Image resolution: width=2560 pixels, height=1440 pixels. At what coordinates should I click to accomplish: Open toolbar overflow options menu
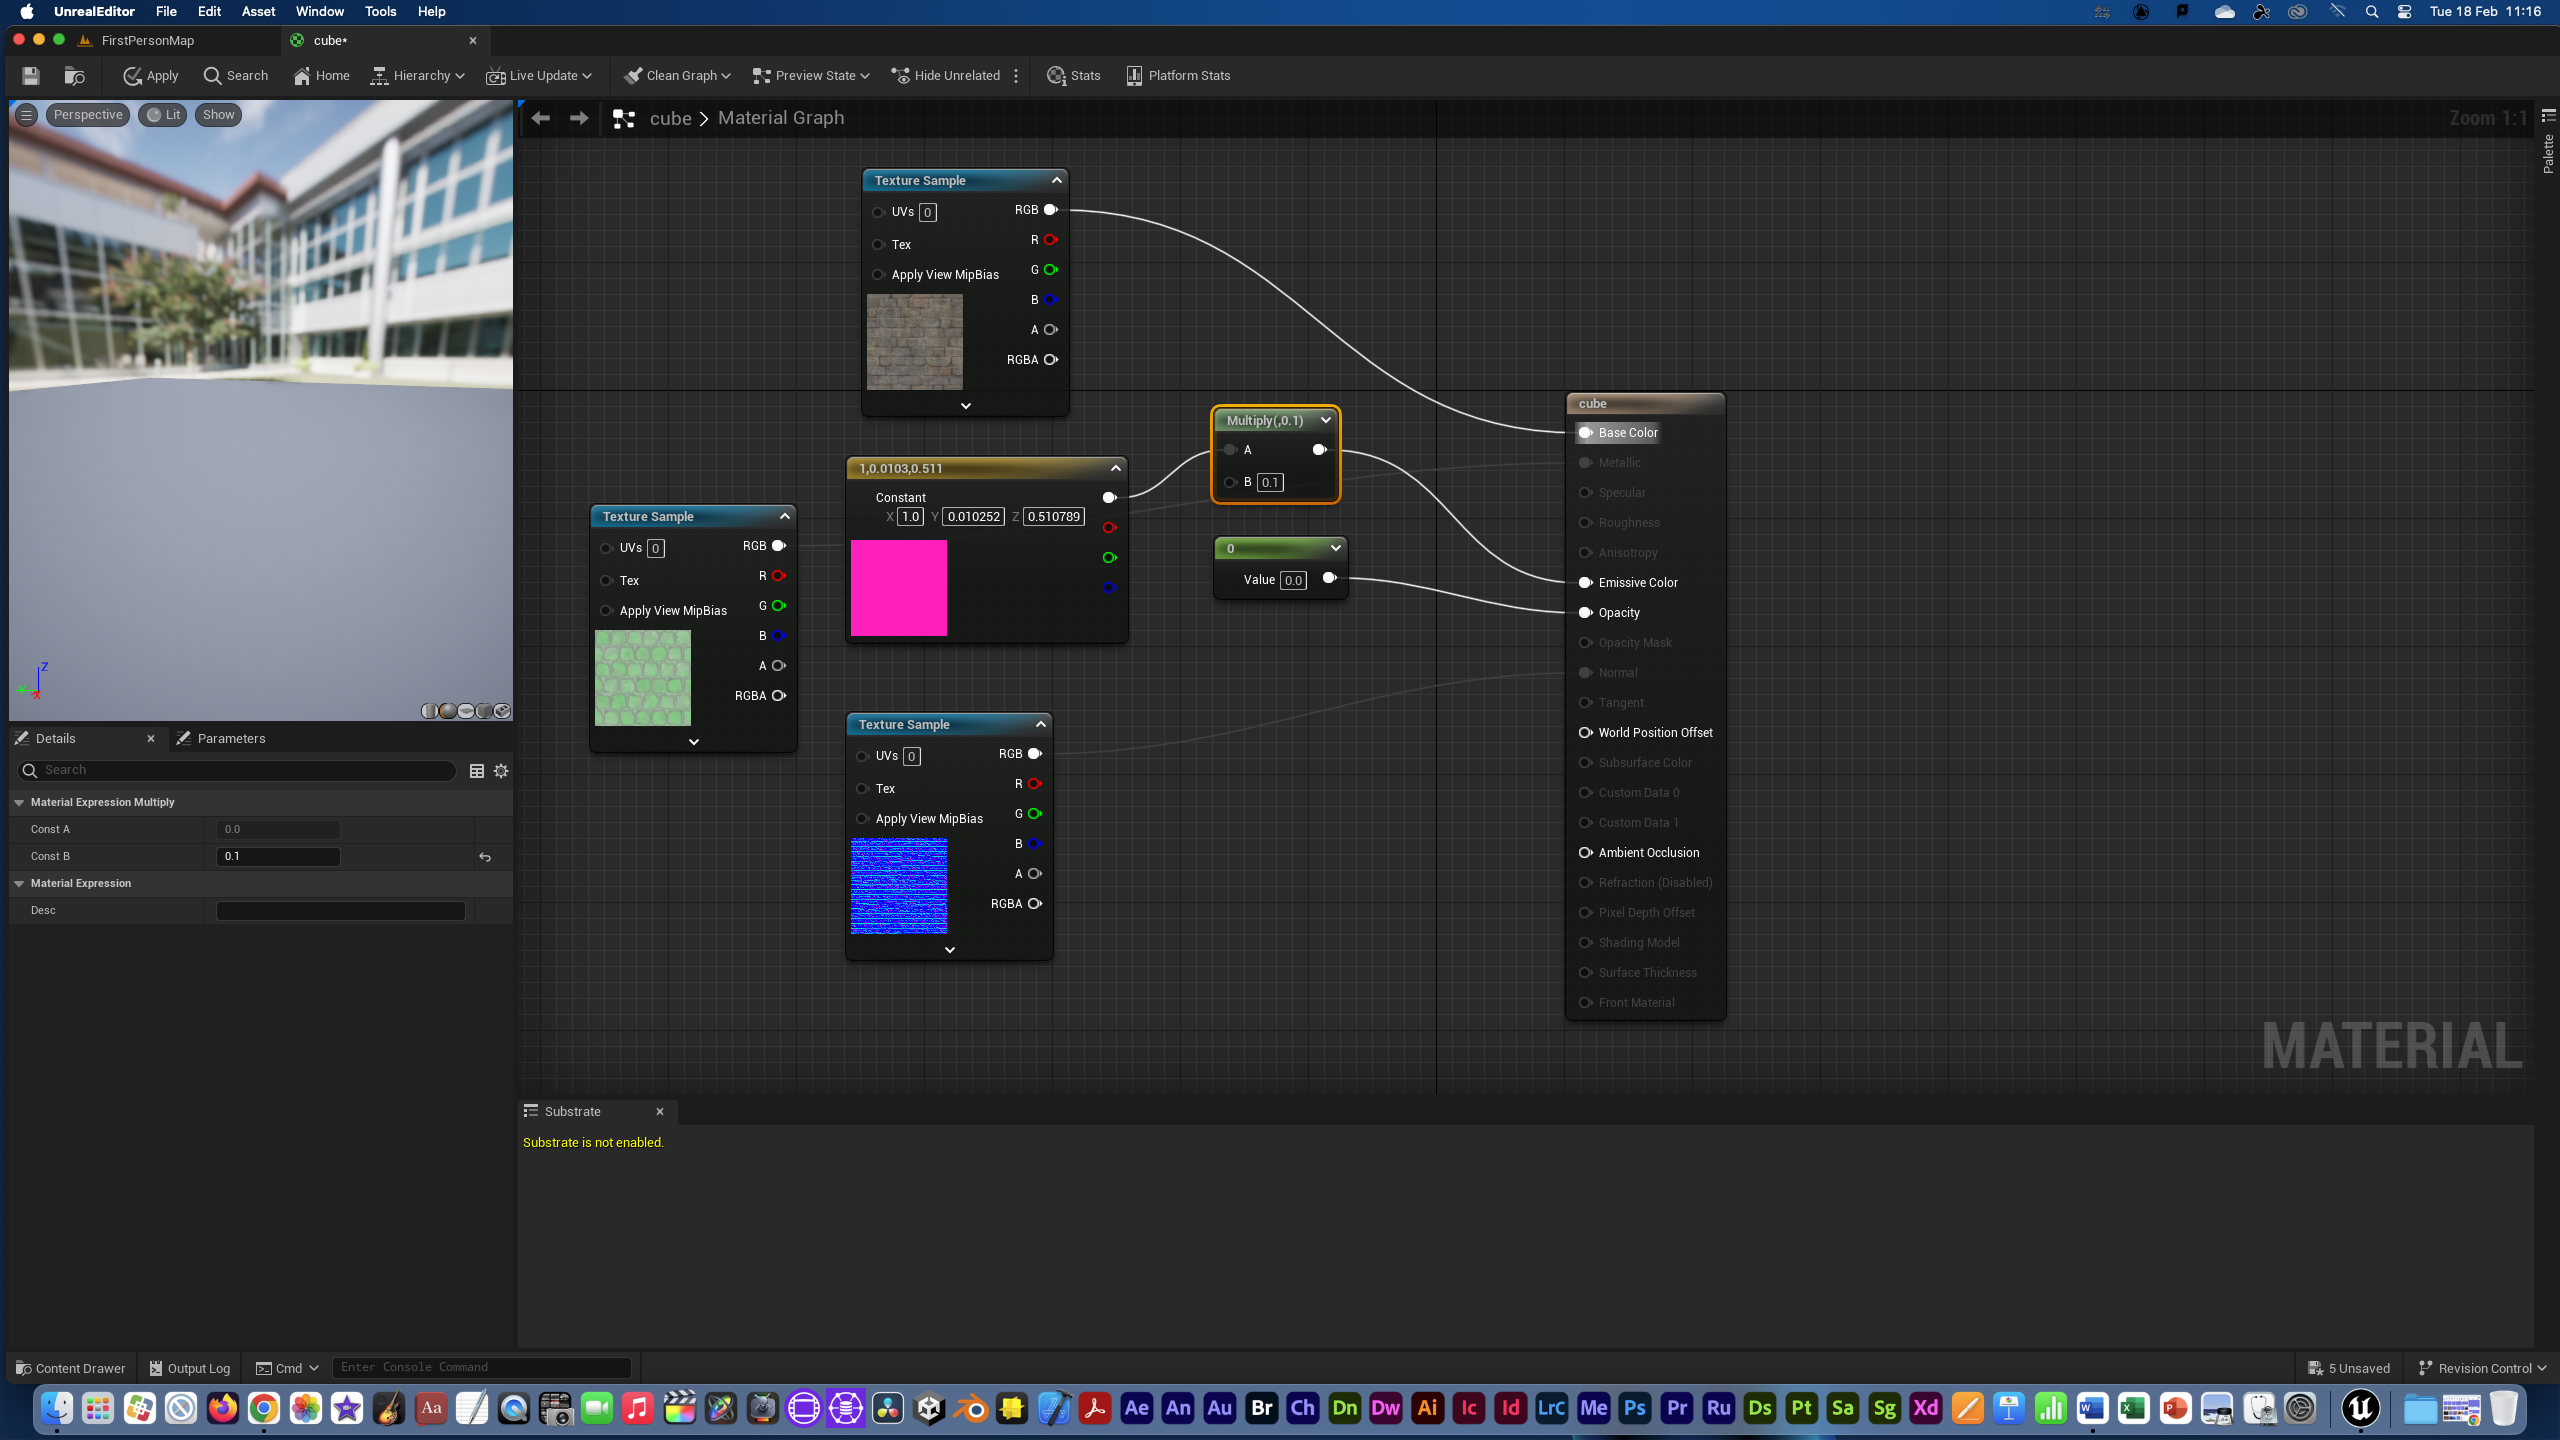pos(1016,76)
